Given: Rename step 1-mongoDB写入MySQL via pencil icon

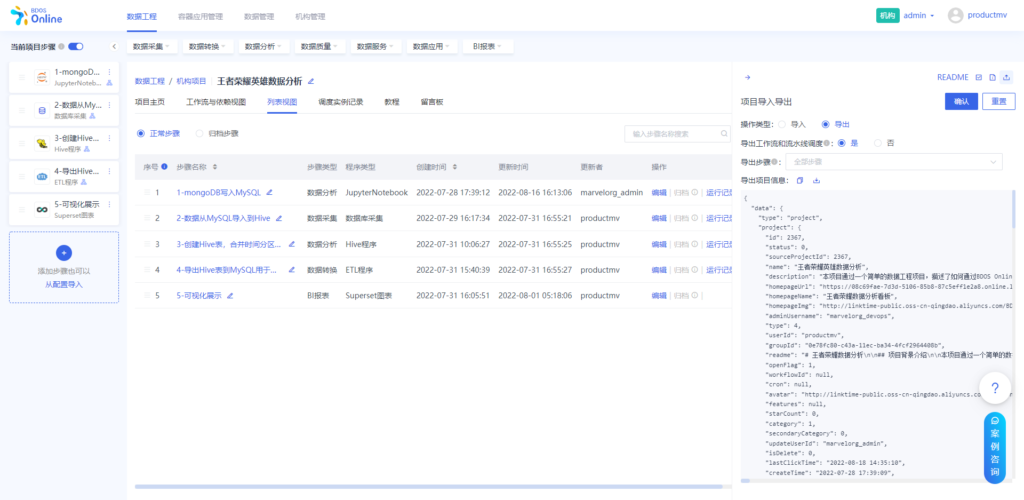Looking at the screenshot, I should coord(269,193).
